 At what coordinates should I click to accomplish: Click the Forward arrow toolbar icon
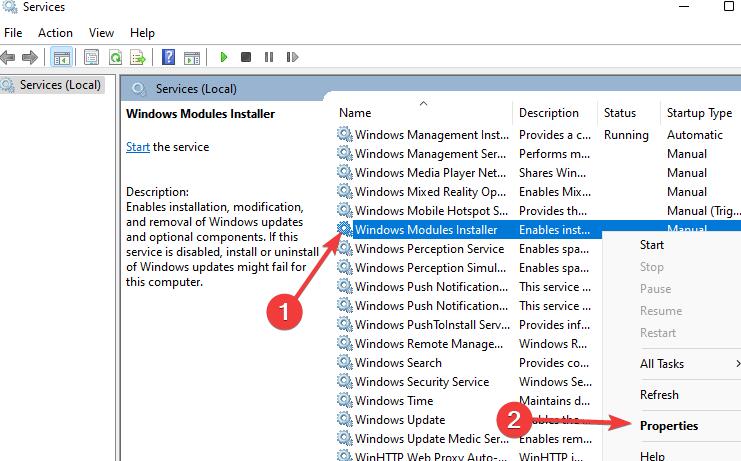tap(30, 58)
